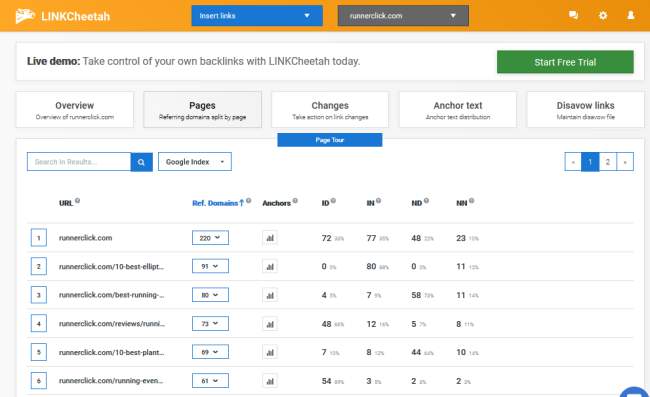Switch to the Disavow links tab

(585, 110)
